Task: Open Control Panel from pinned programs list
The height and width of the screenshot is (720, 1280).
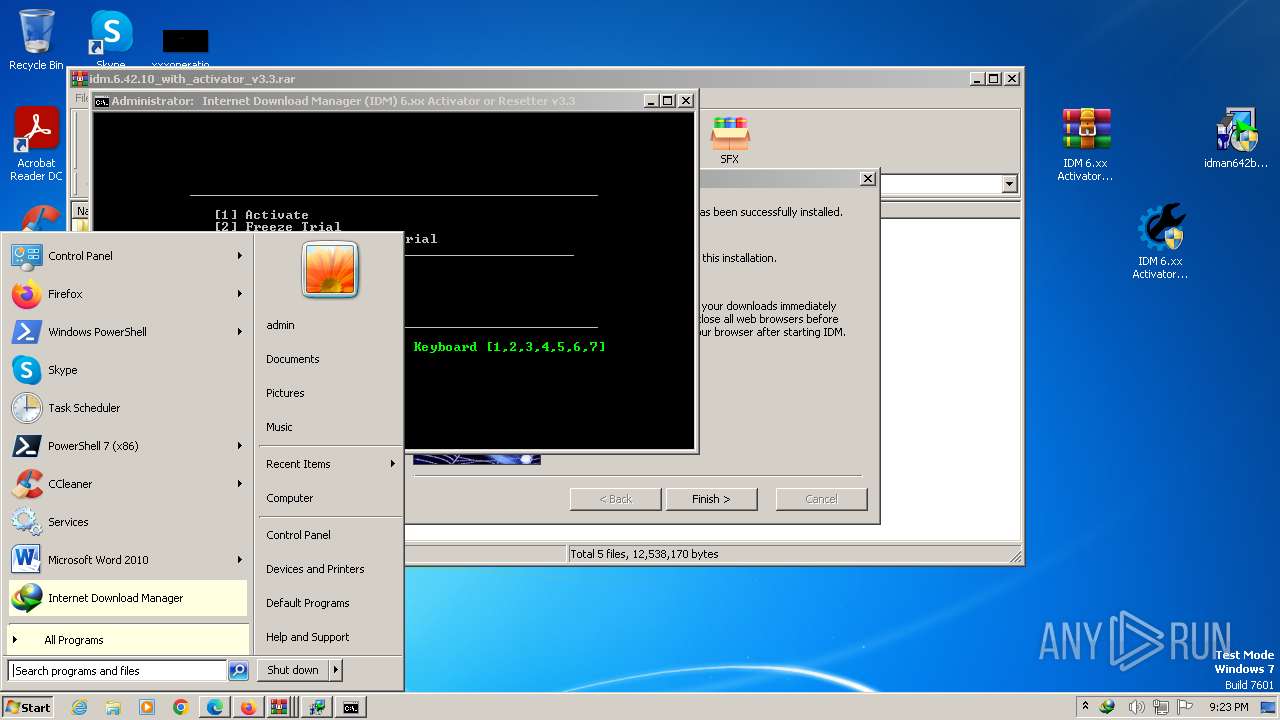Action: pyautogui.click(x=127, y=256)
